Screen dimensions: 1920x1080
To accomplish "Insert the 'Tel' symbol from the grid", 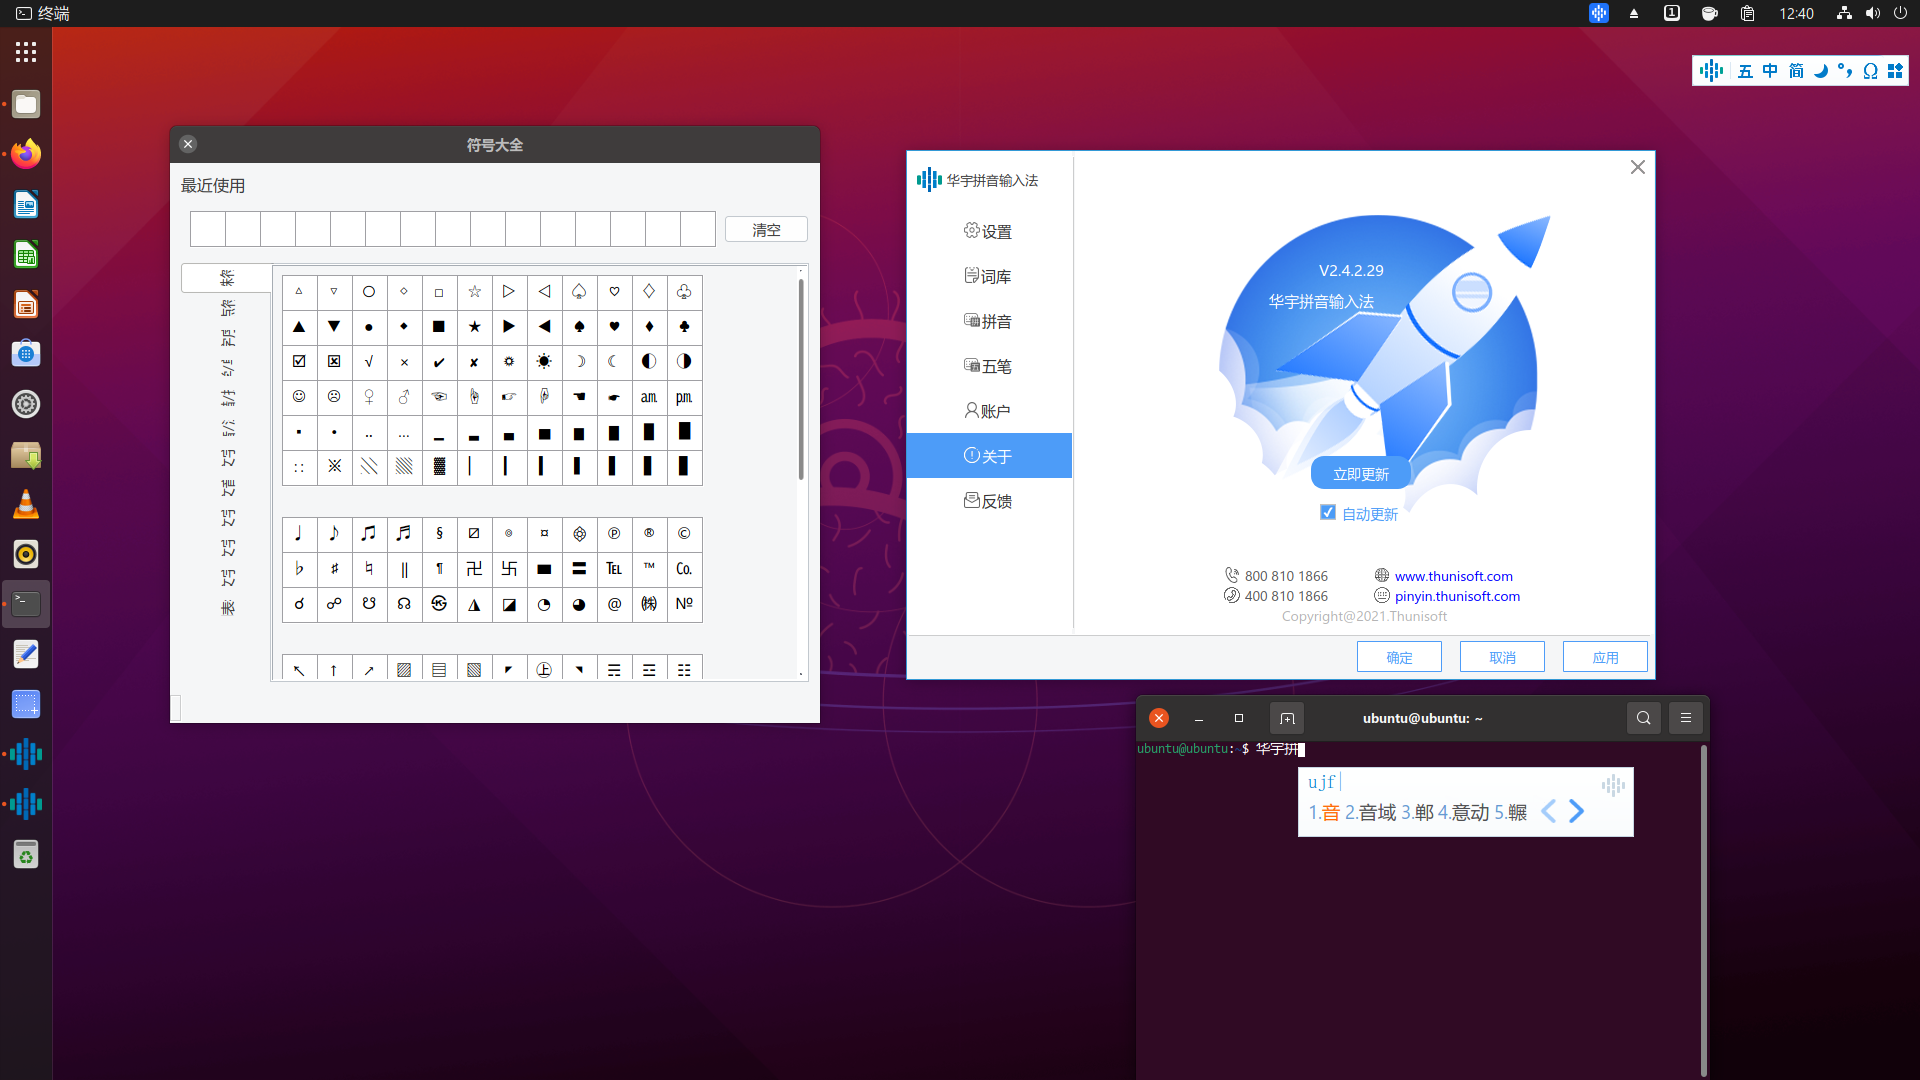I will 614,569.
